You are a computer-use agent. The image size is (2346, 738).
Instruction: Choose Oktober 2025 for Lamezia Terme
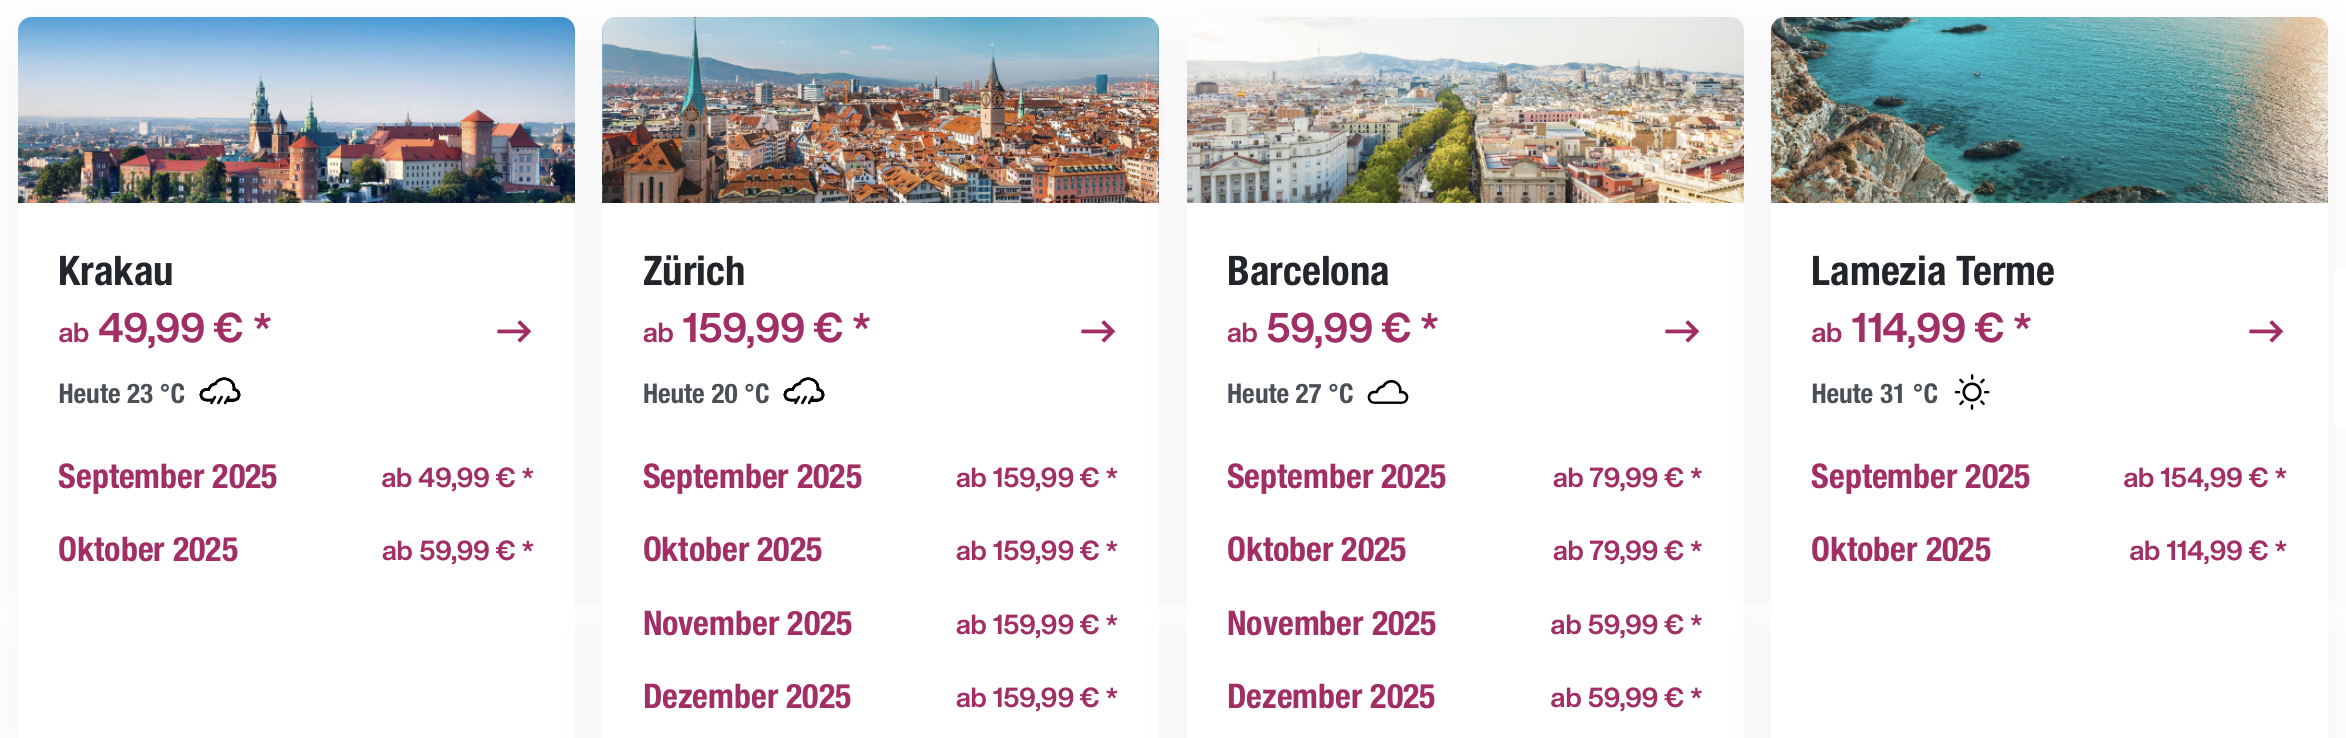click(2049, 550)
